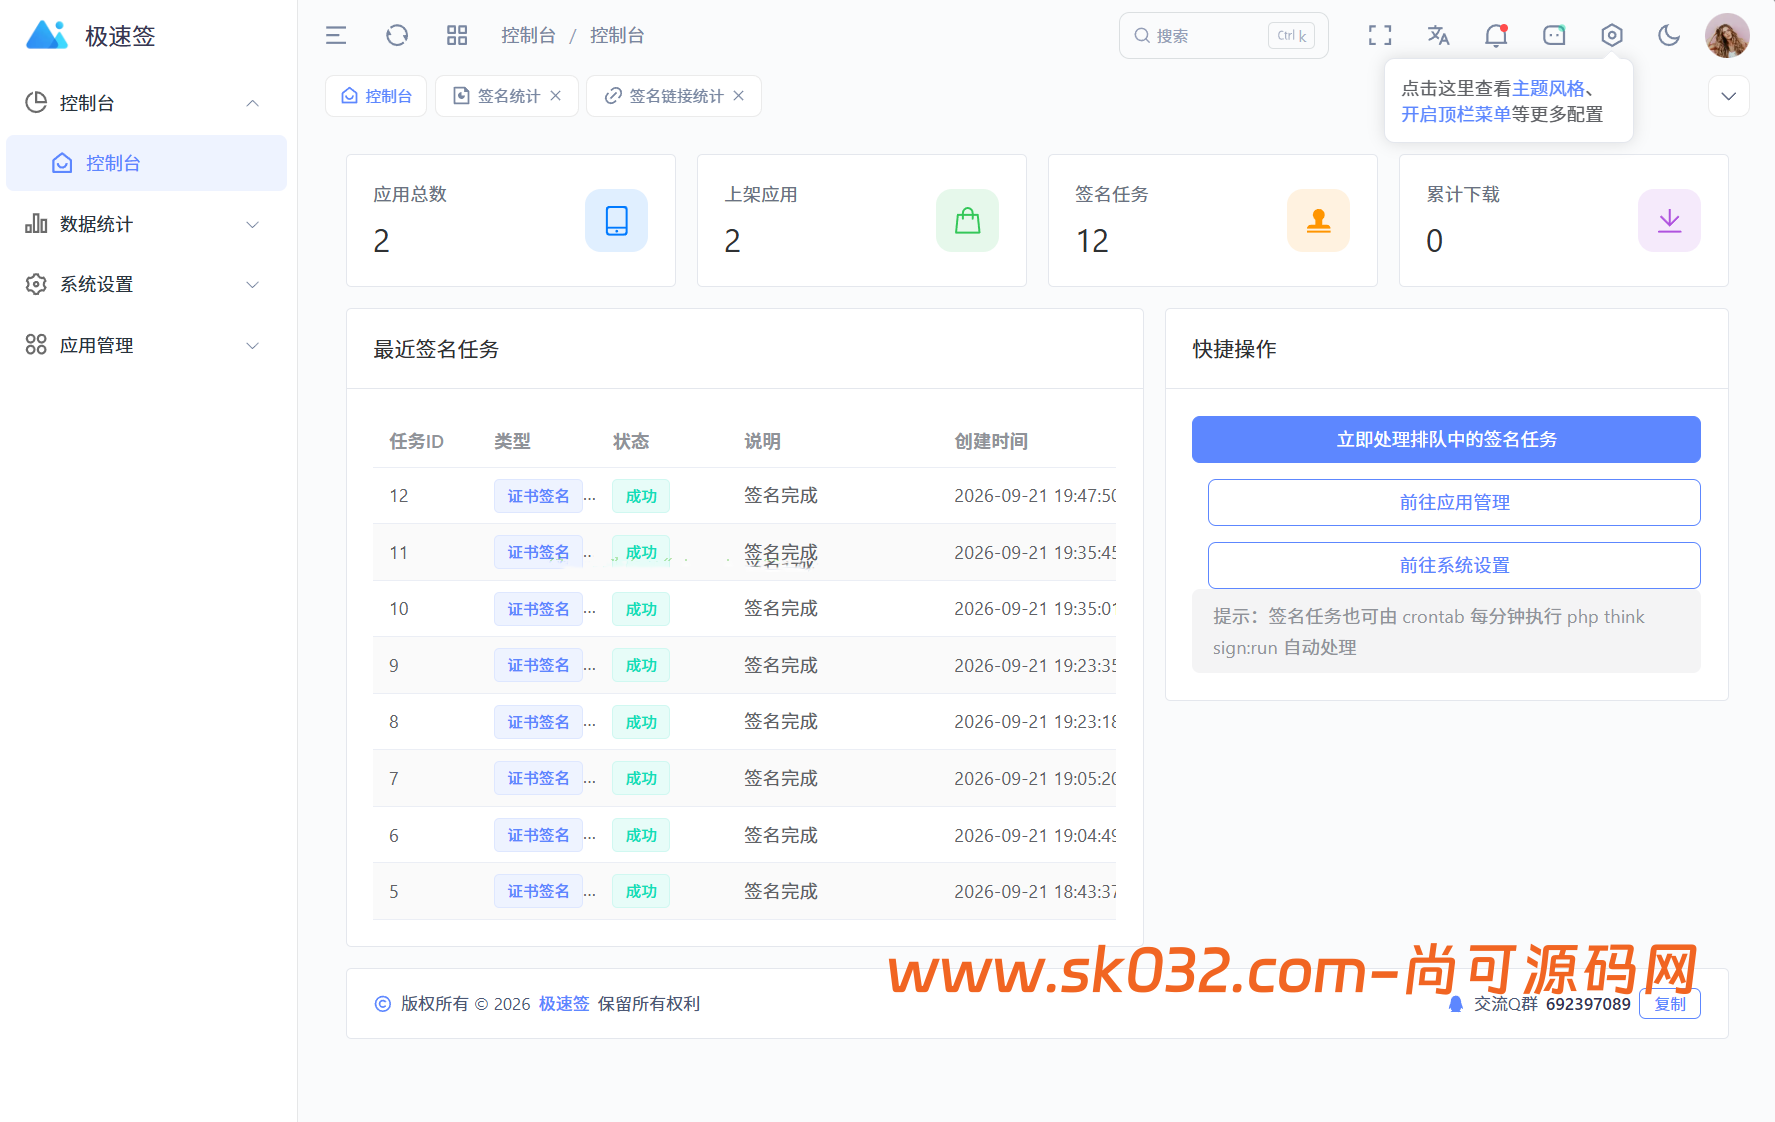This screenshot has height=1122, width=1775.
Task: Open the user avatar menu
Action: pos(1727,36)
